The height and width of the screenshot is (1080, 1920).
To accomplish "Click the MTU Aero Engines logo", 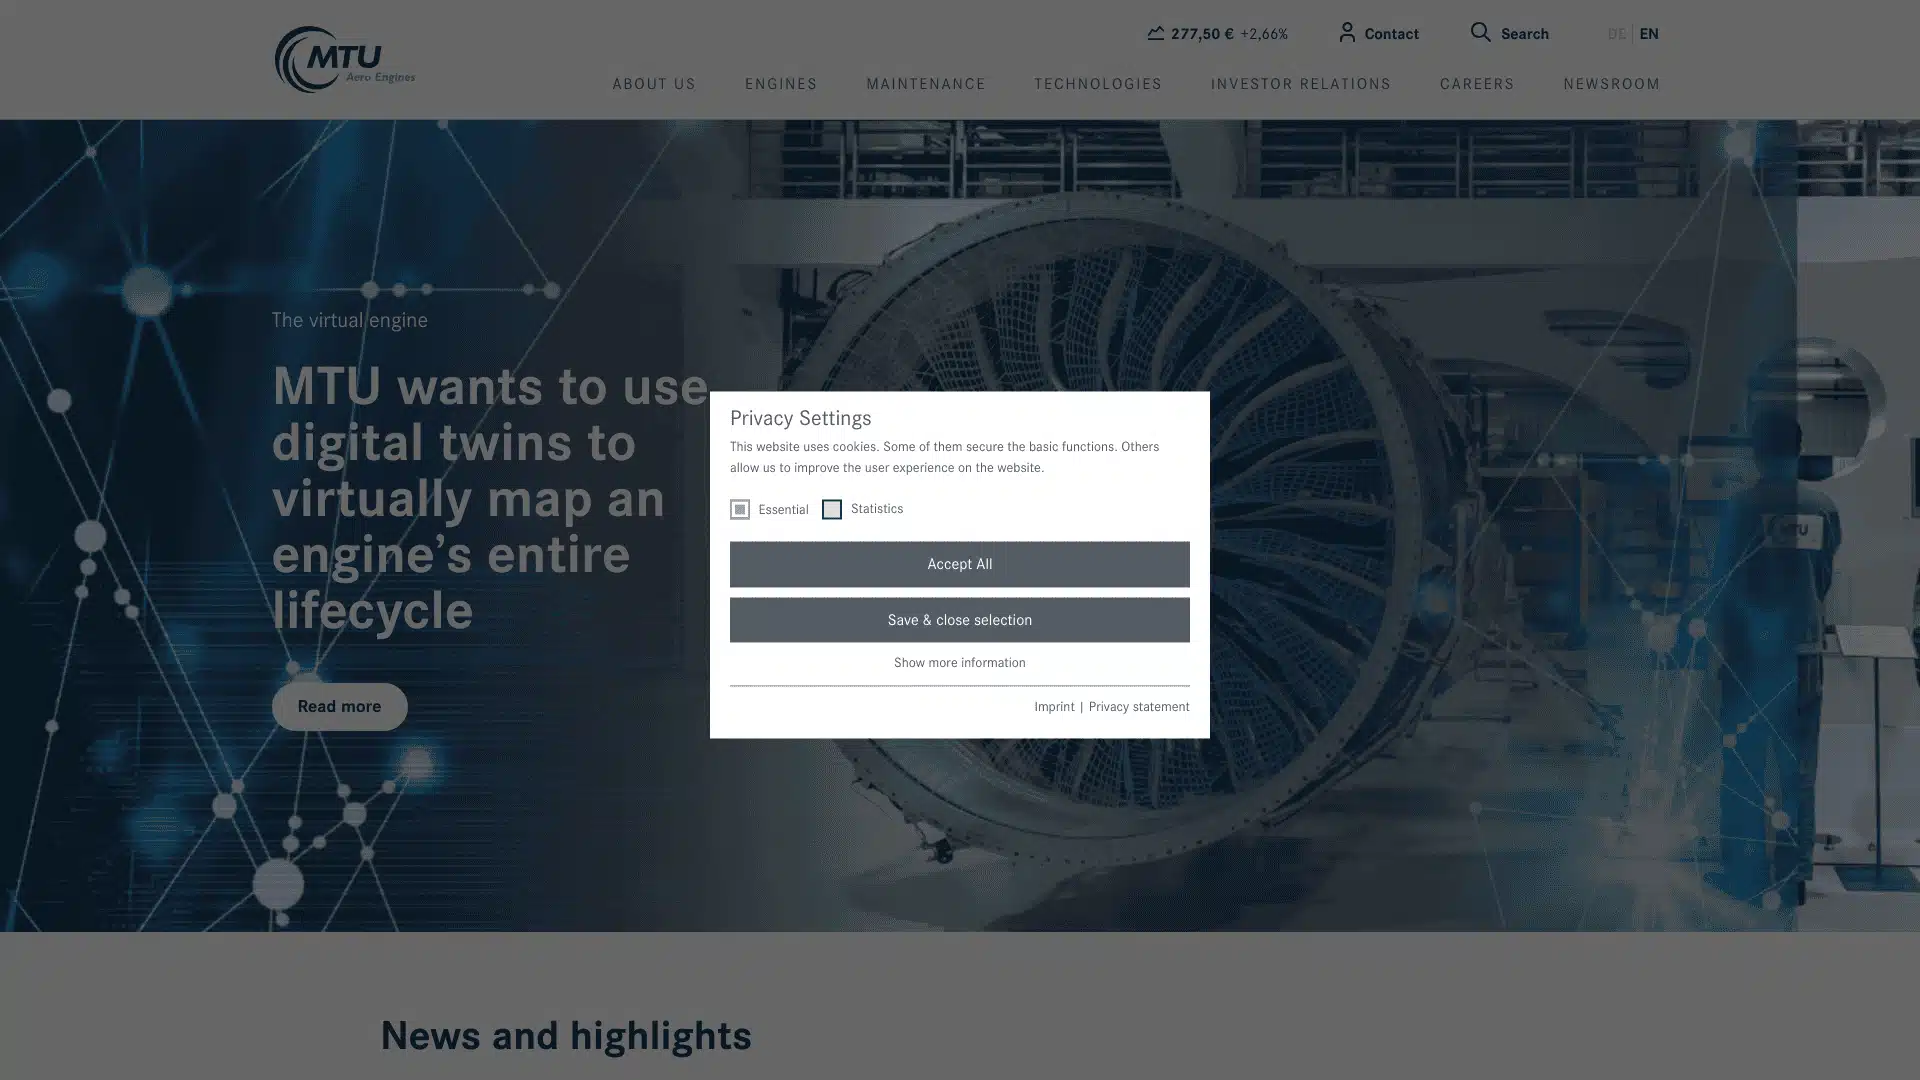I will click(344, 60).
